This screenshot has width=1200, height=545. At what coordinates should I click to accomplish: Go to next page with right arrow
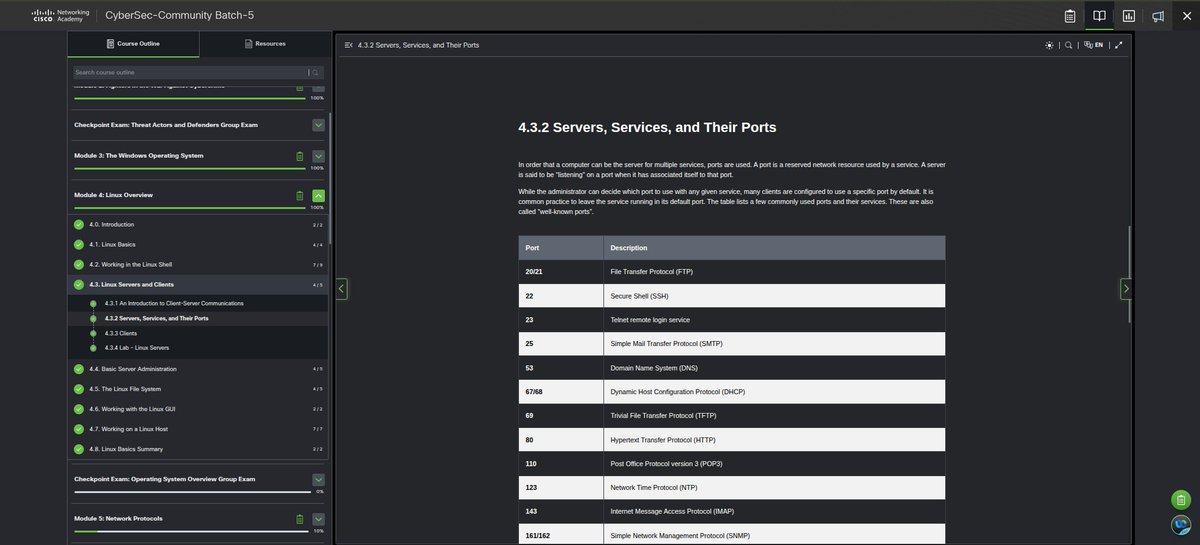1126,289
